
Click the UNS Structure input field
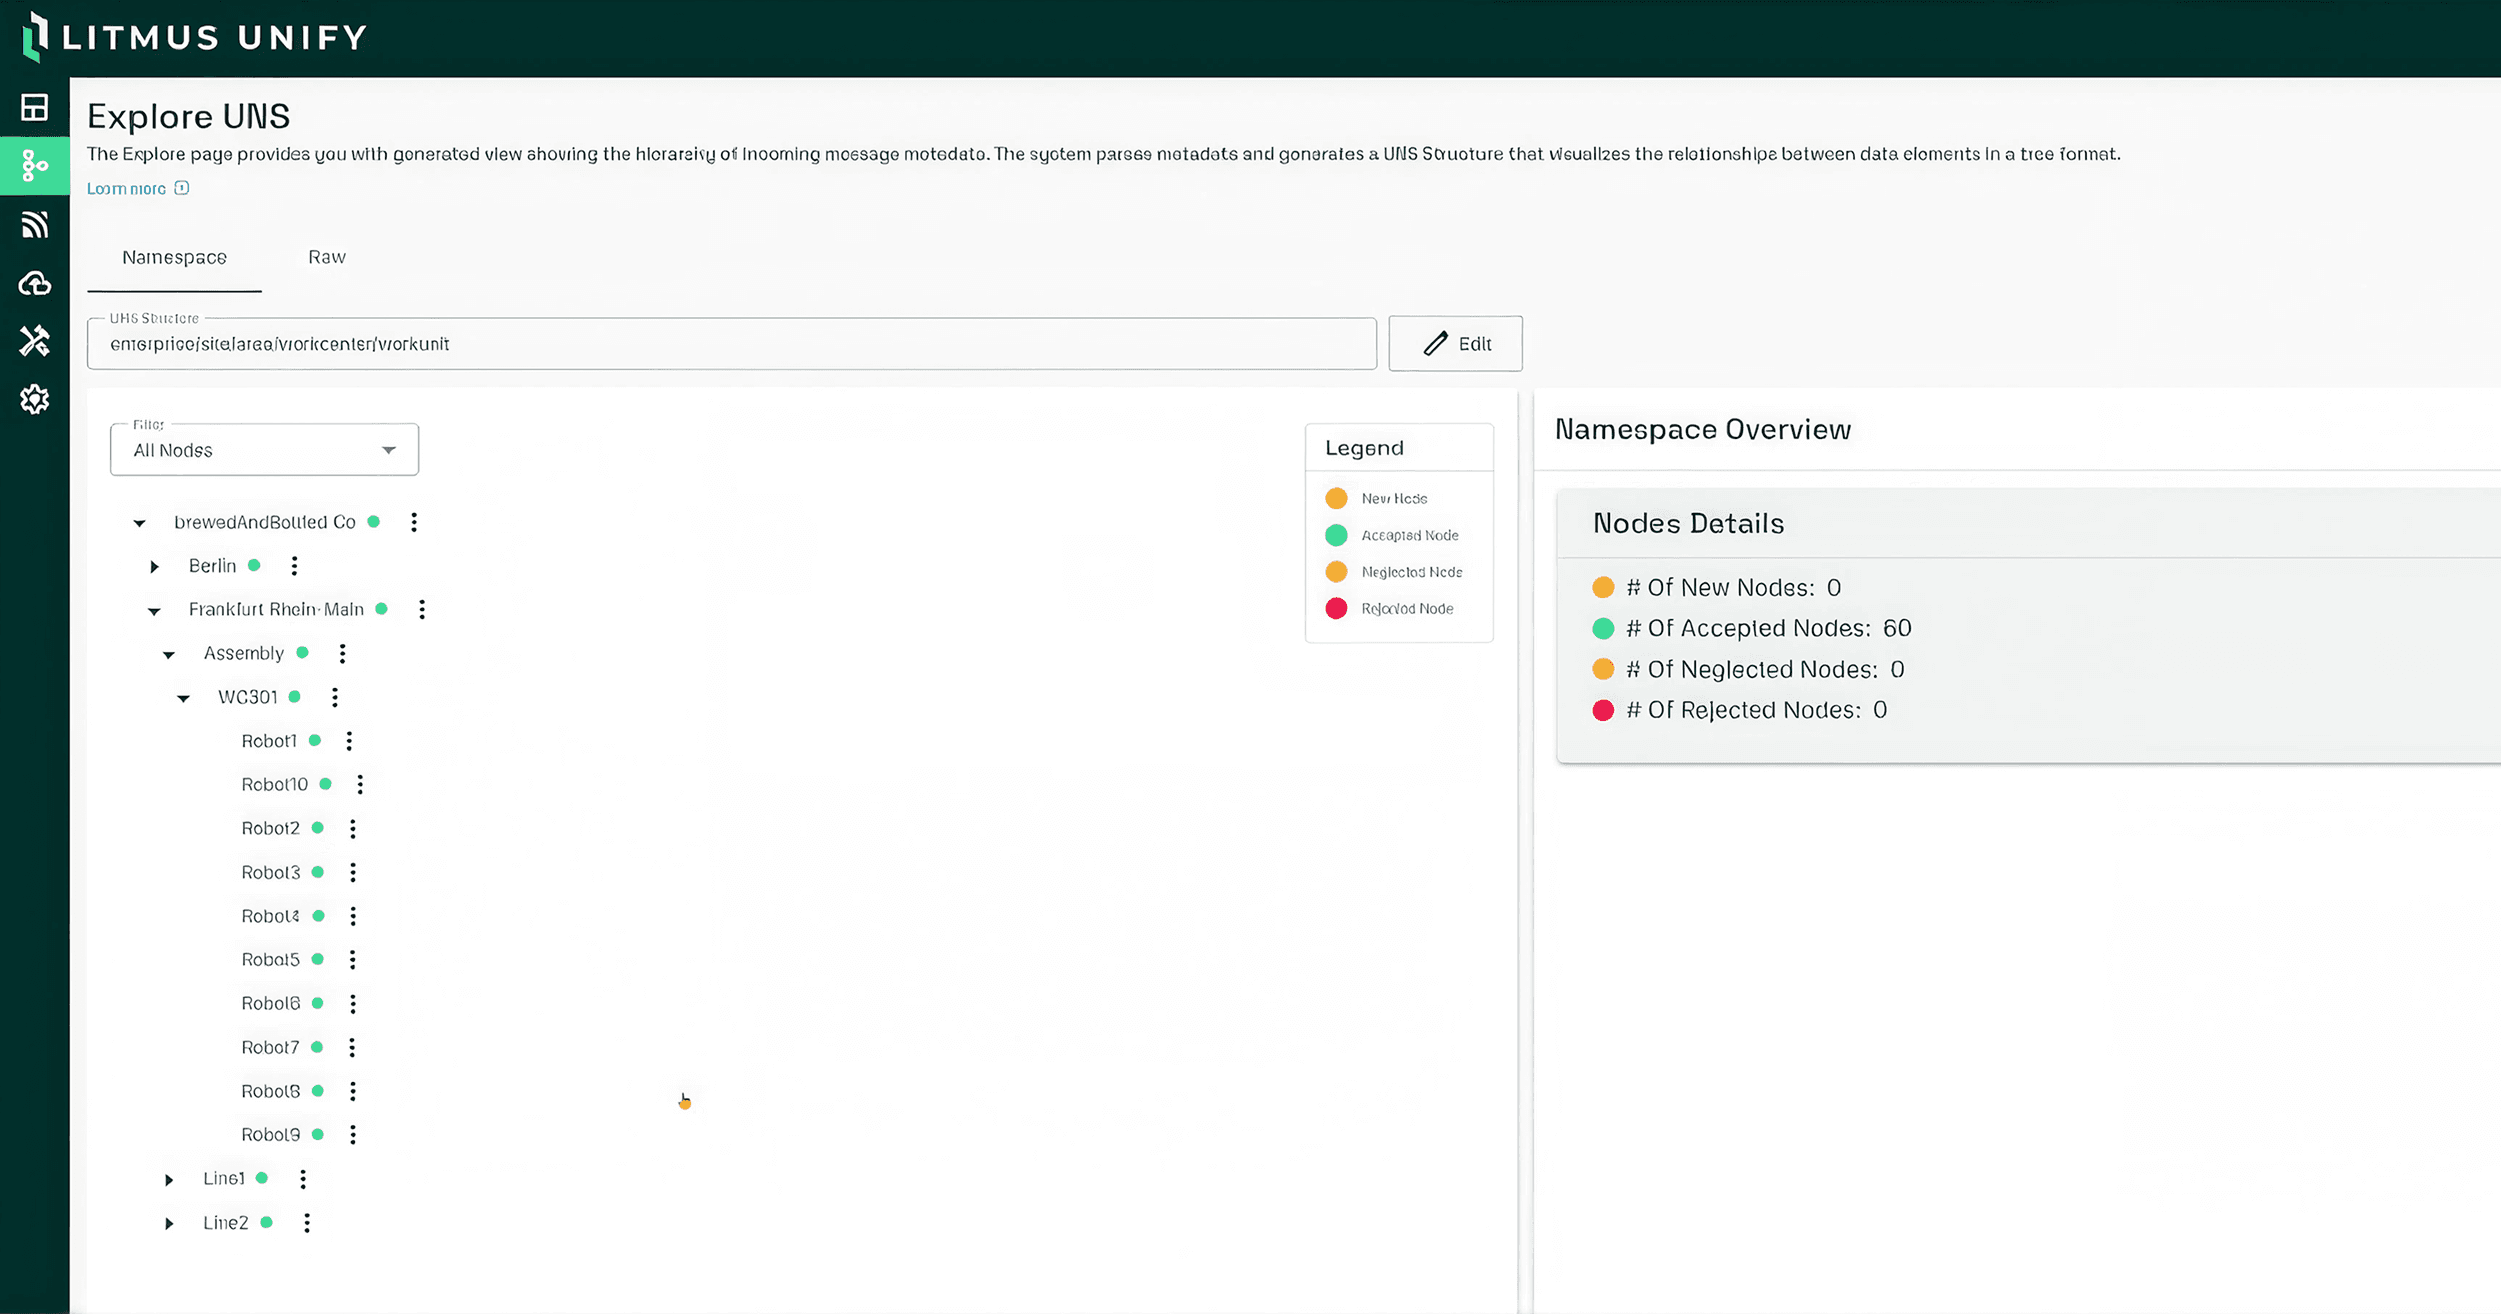[x=732, y=344]
